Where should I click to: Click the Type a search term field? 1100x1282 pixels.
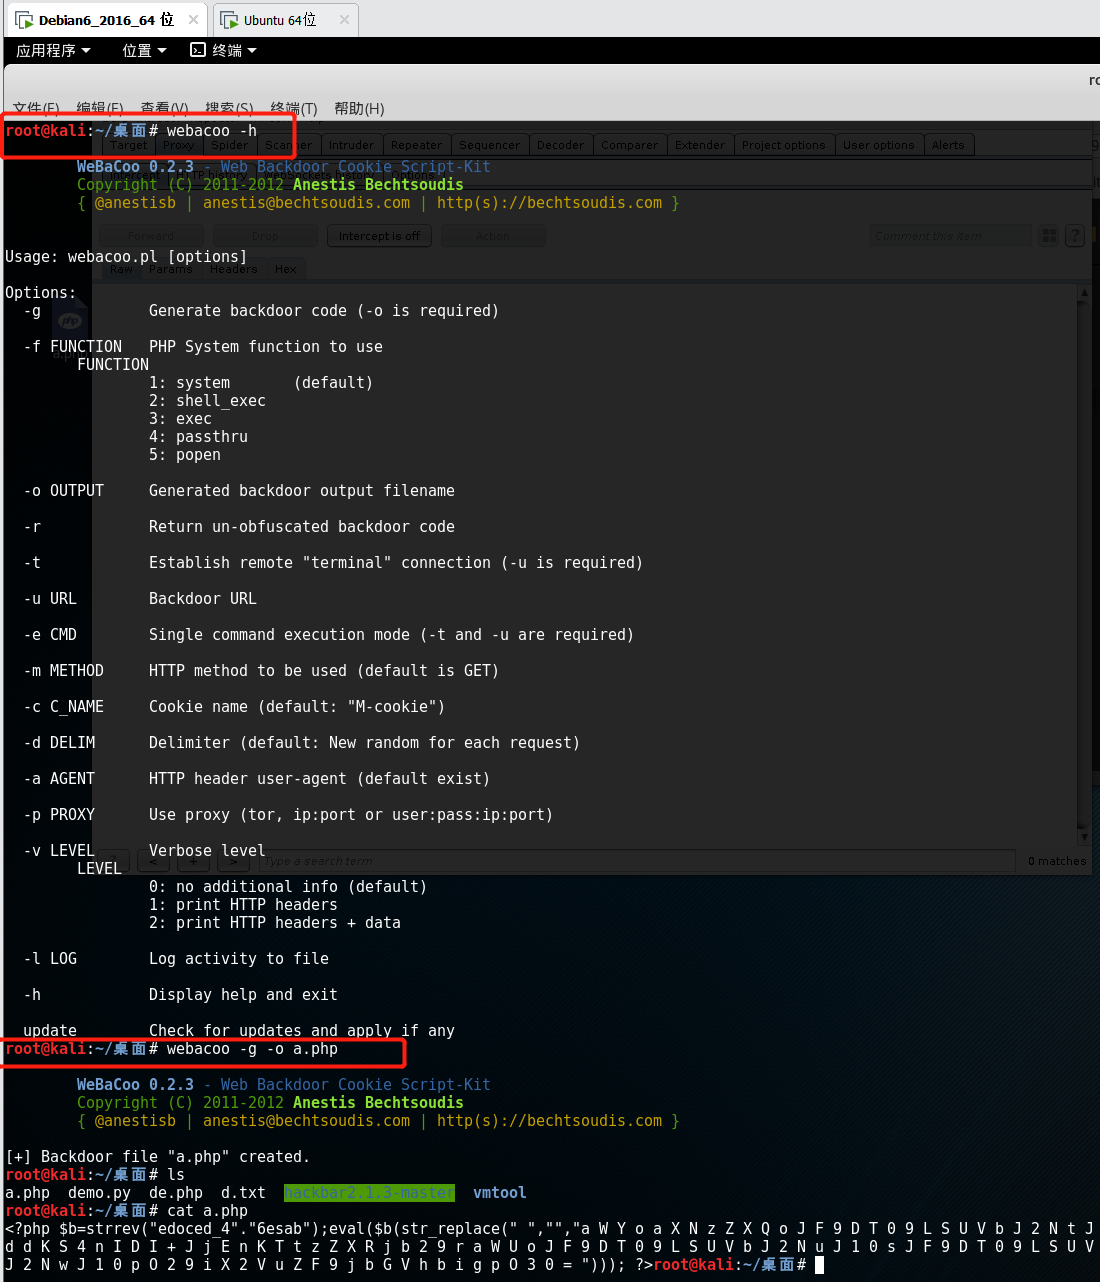[x=636, y=861]
